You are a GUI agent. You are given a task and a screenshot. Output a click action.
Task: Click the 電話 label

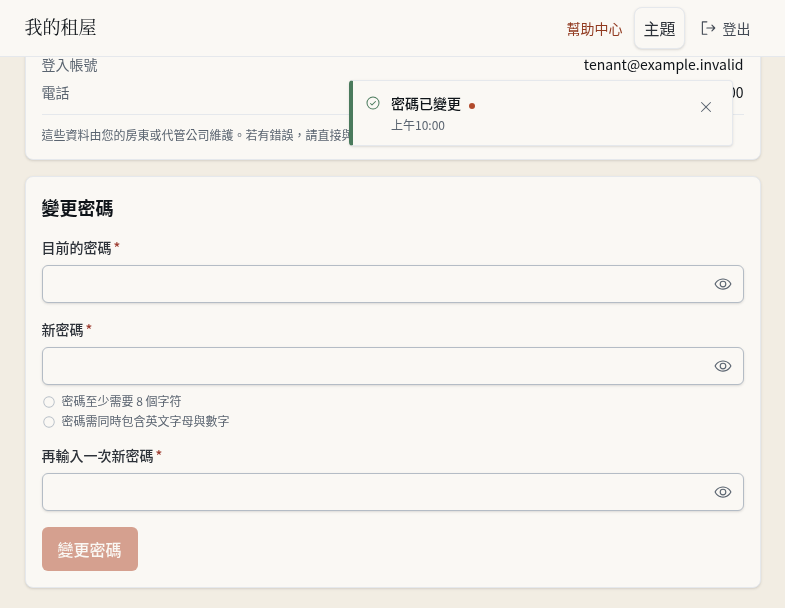click(55, 93)
